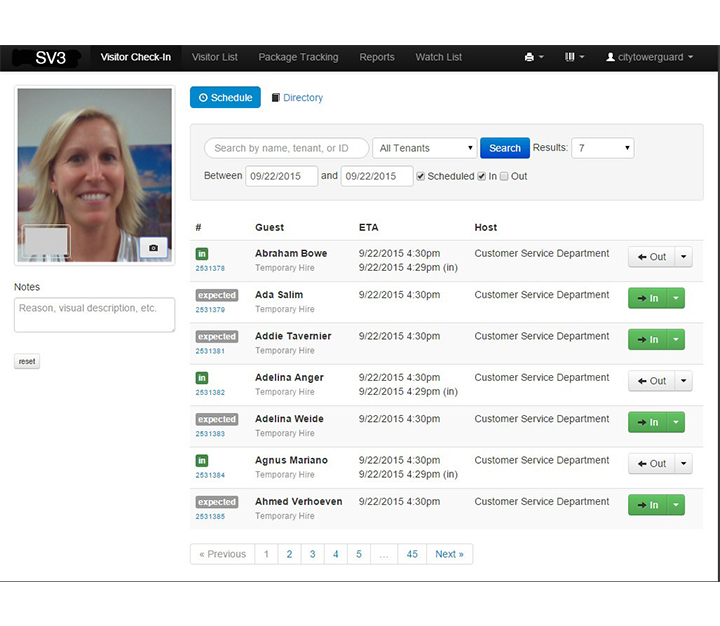Uncheck the In filter checkbox
Screen dimensions: 720x626
pos(481,176)
